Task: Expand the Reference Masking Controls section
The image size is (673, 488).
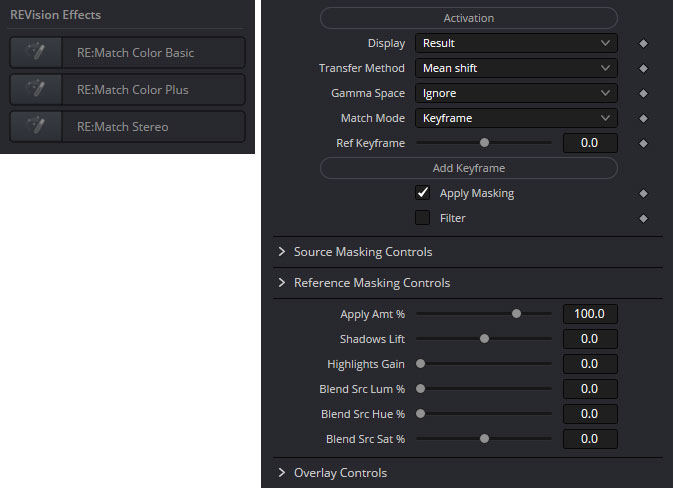Action: point(282,282)
